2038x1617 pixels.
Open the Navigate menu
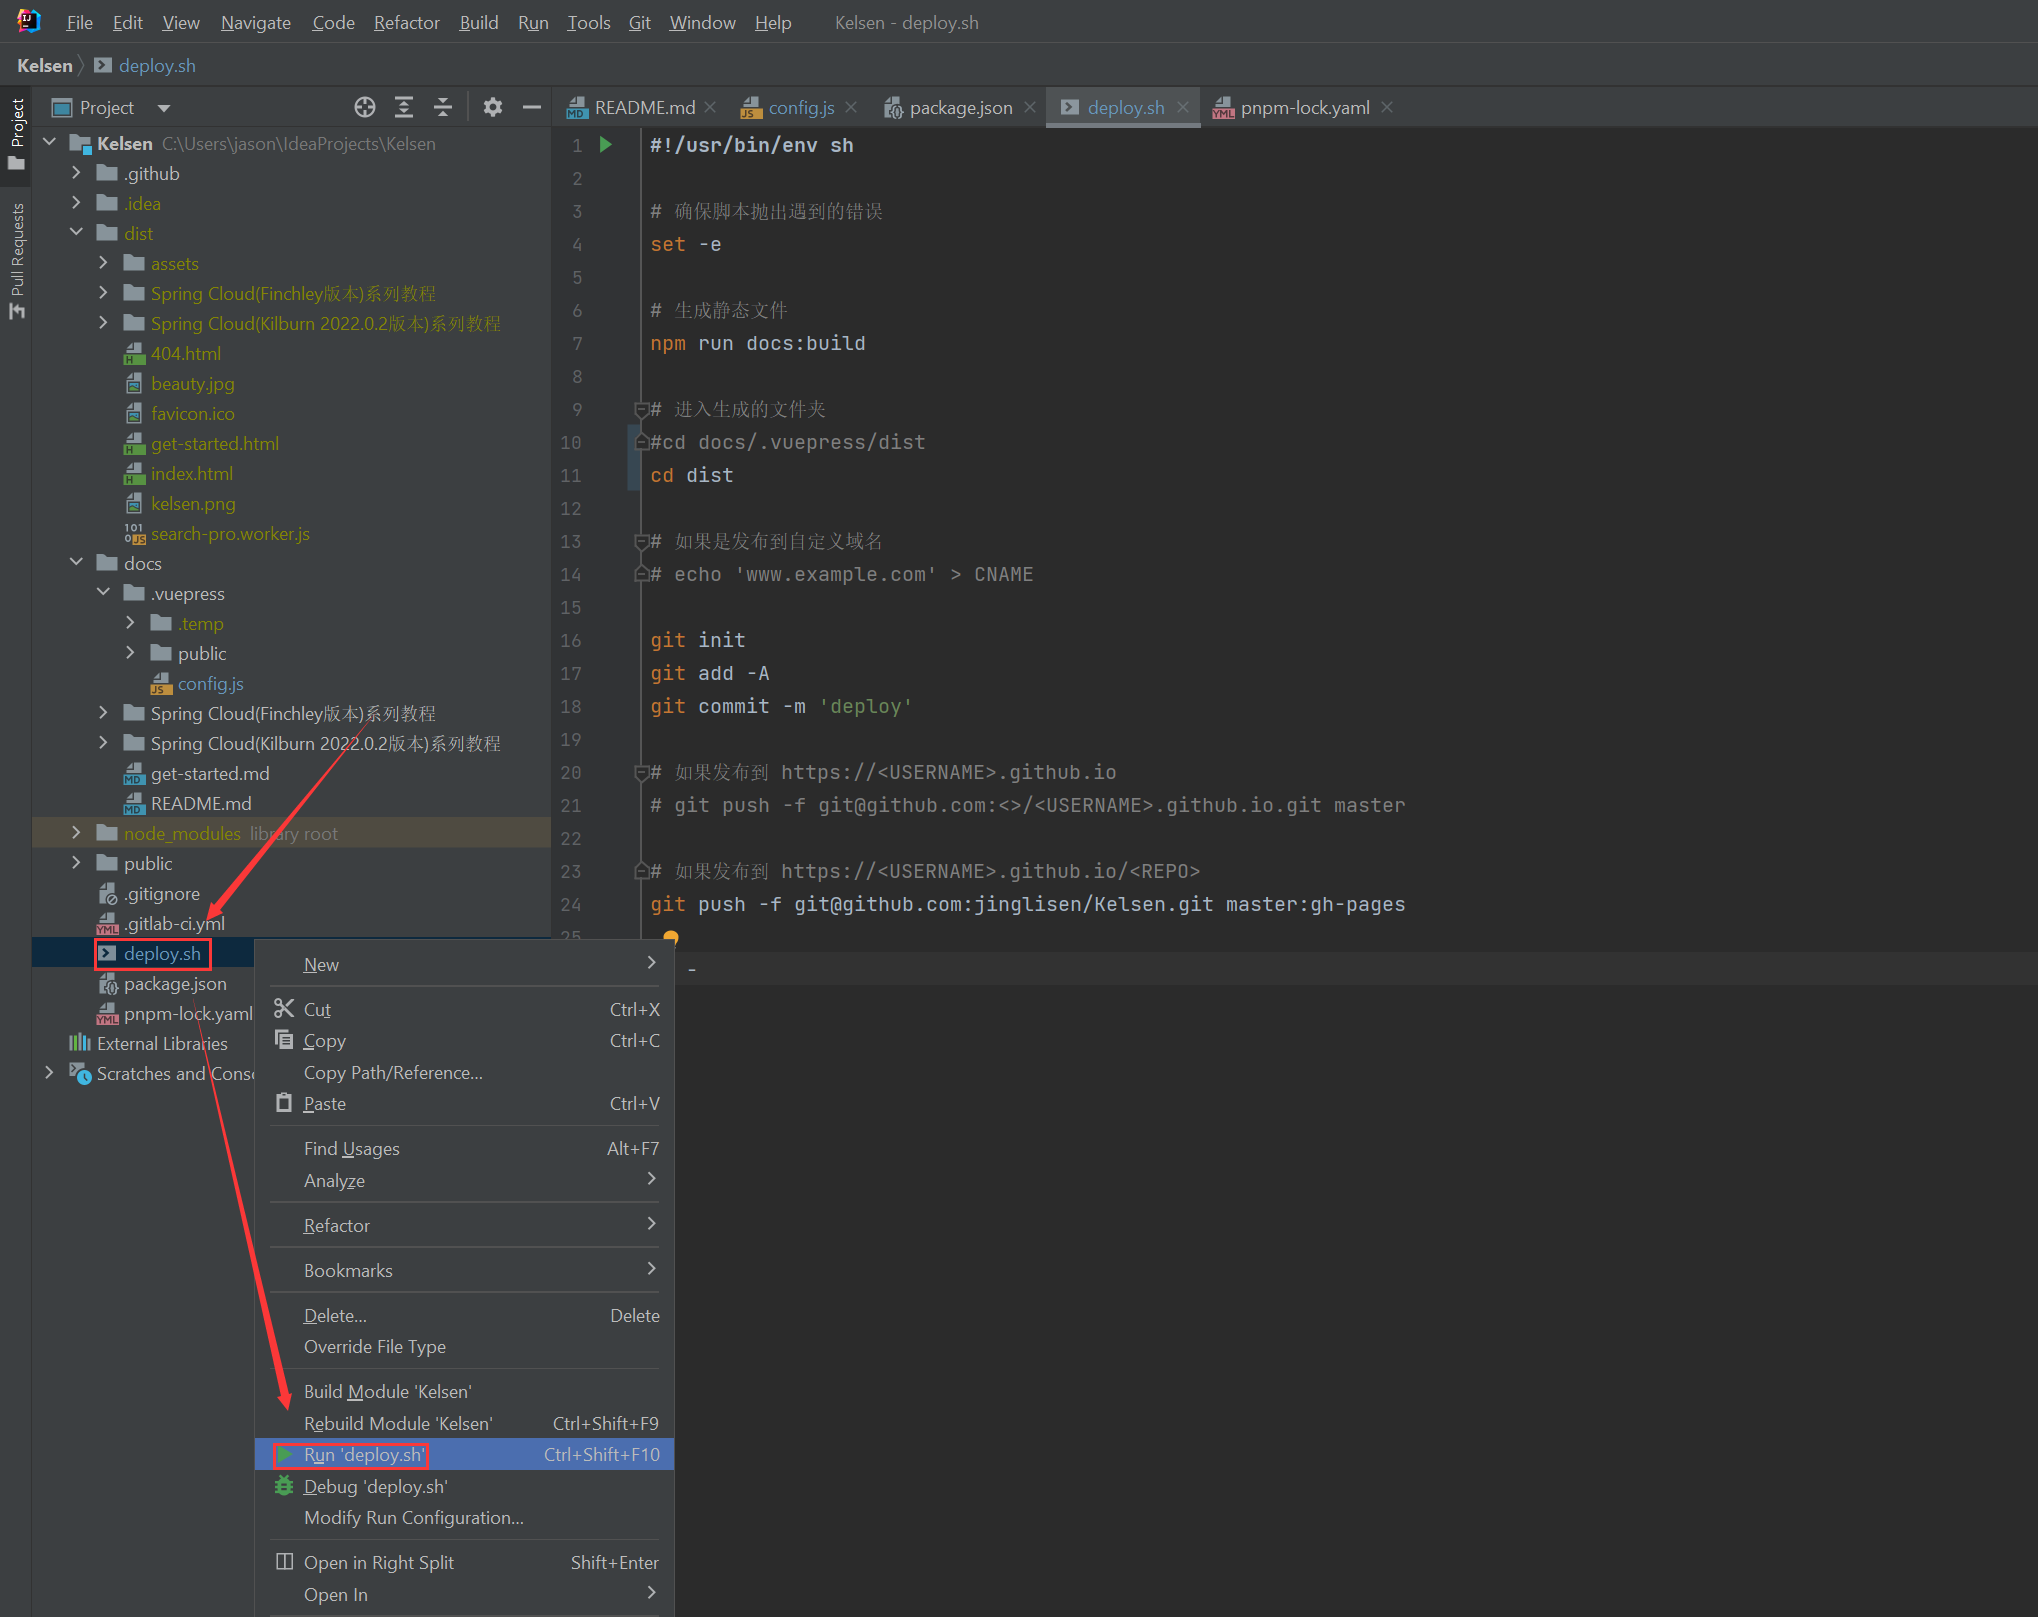255,22
